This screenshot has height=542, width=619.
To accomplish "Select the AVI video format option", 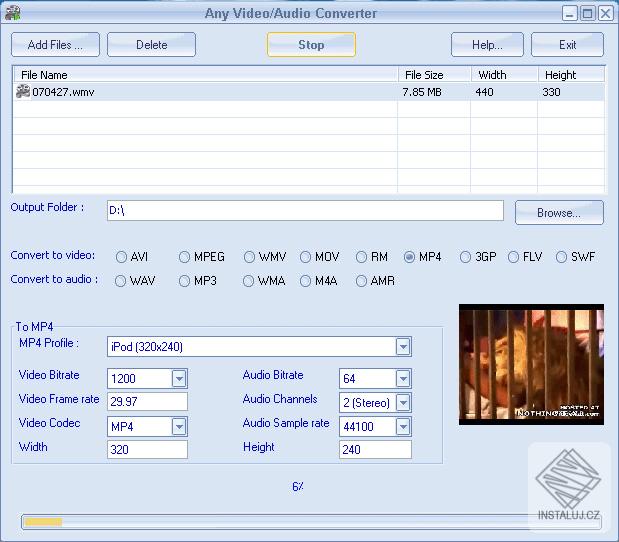I will point(121,257).
